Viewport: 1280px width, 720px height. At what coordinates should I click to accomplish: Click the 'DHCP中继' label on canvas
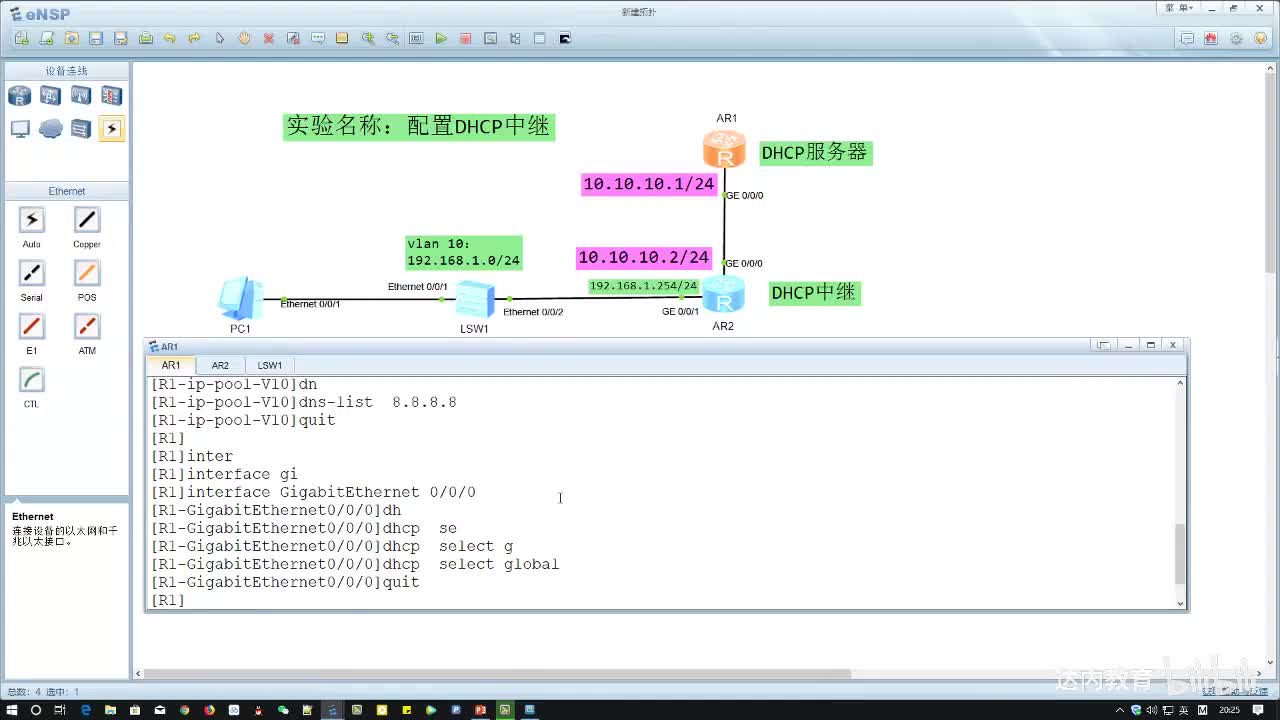click(x=813, y=293)
